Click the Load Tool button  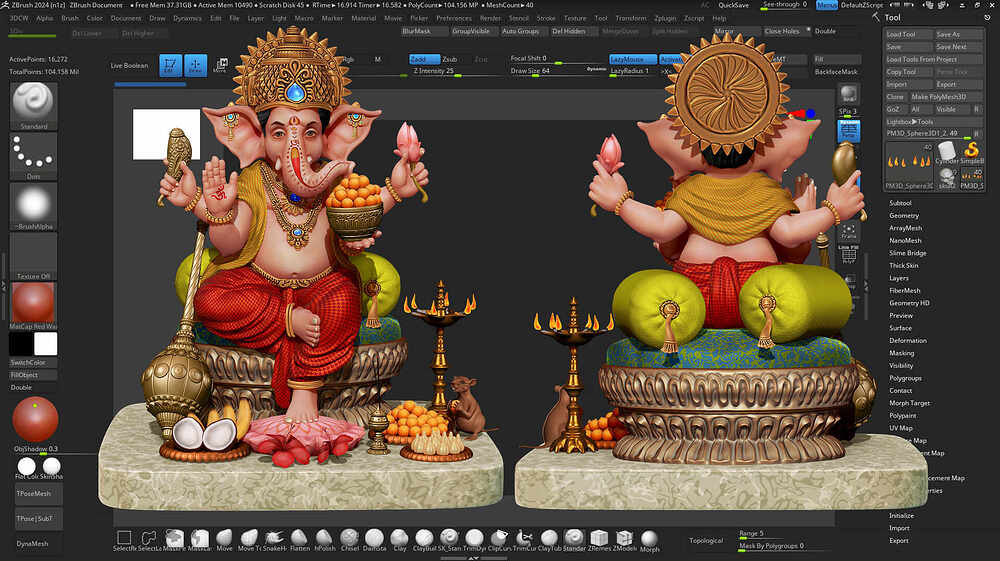coord(909,34)
